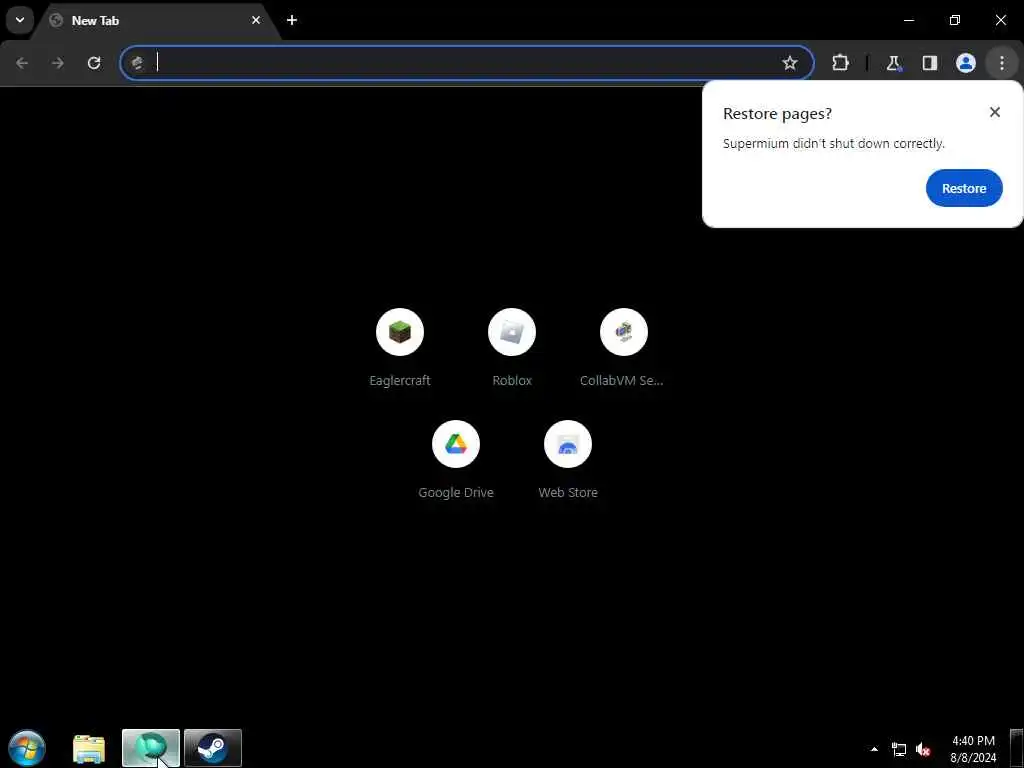Open the Eaglercraft shortcut
Screen dimensions: 1024x768
[x=400, y=347]
